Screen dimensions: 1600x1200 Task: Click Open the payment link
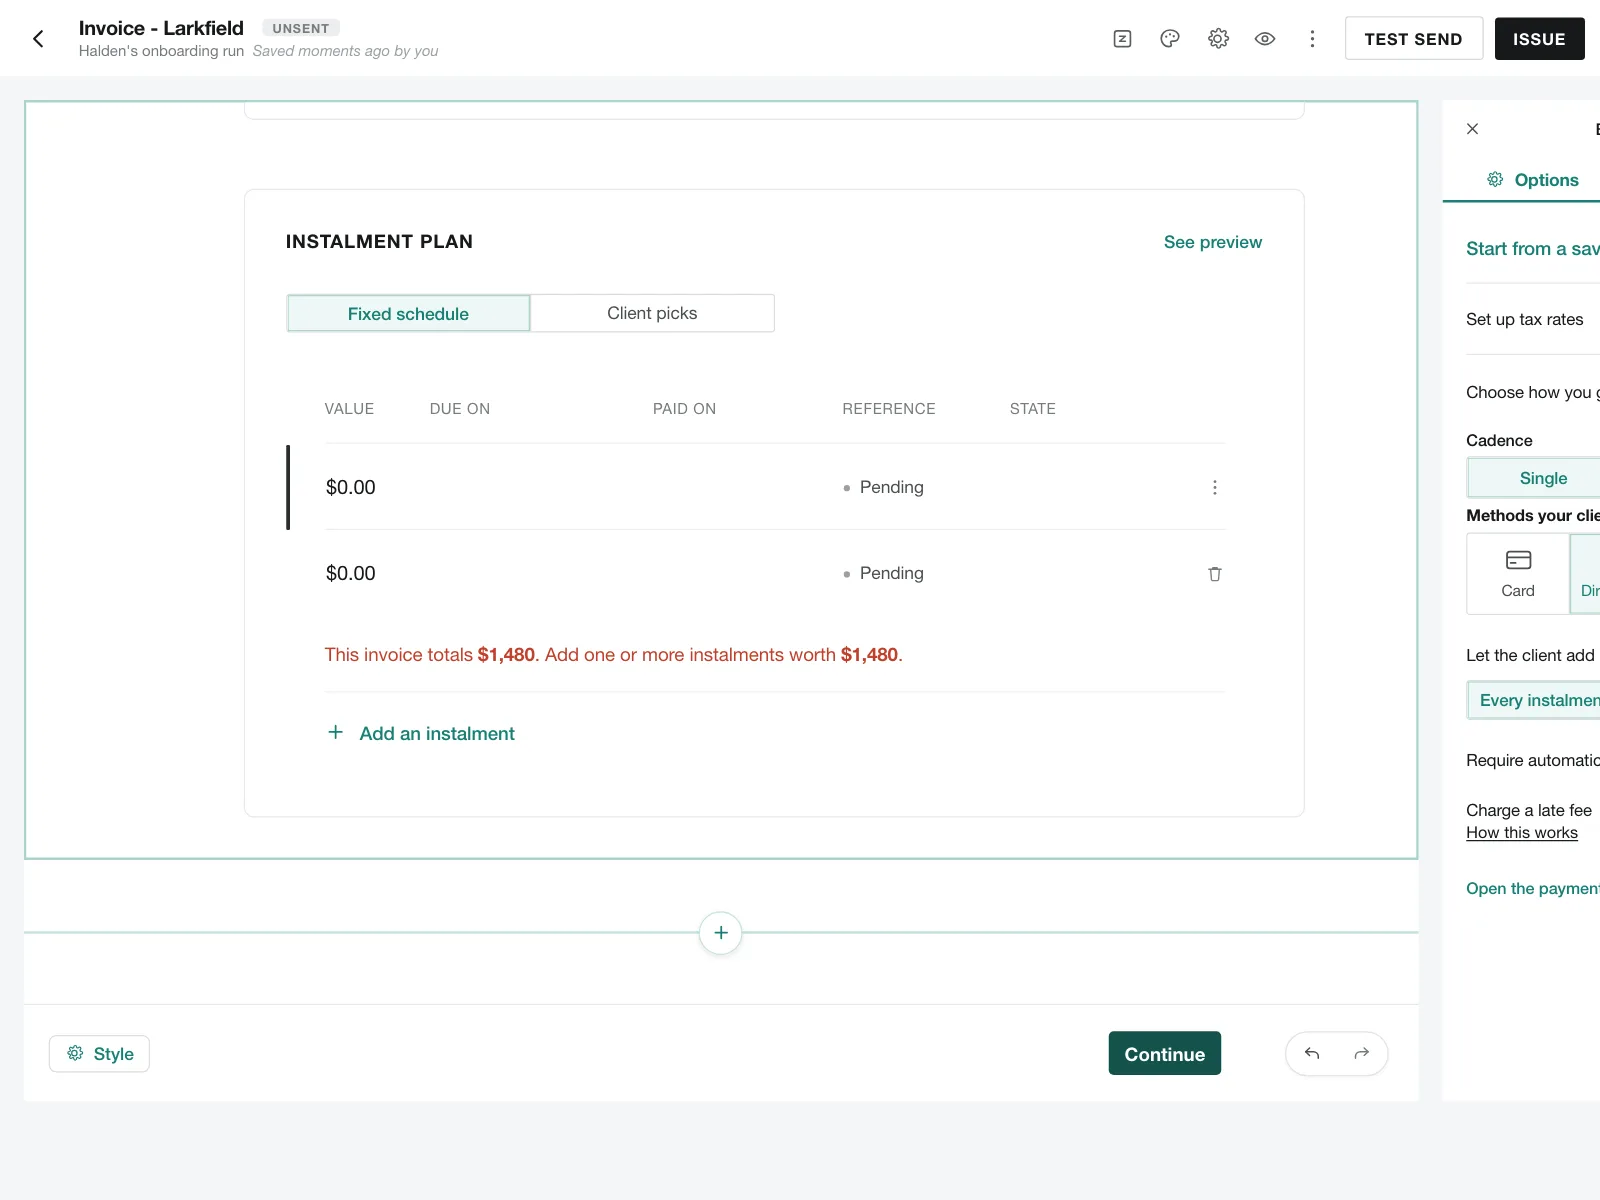[1532, 889]
